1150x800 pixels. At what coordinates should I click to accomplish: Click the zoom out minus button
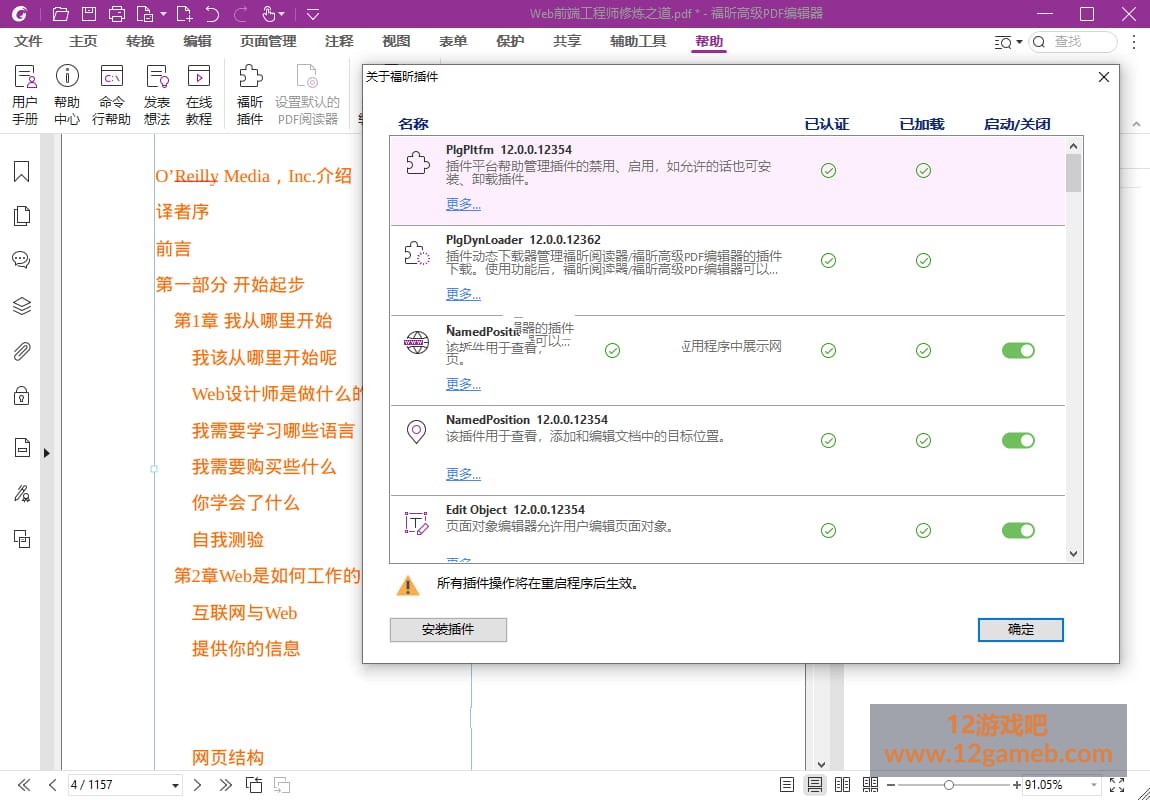tap(891, 785)
